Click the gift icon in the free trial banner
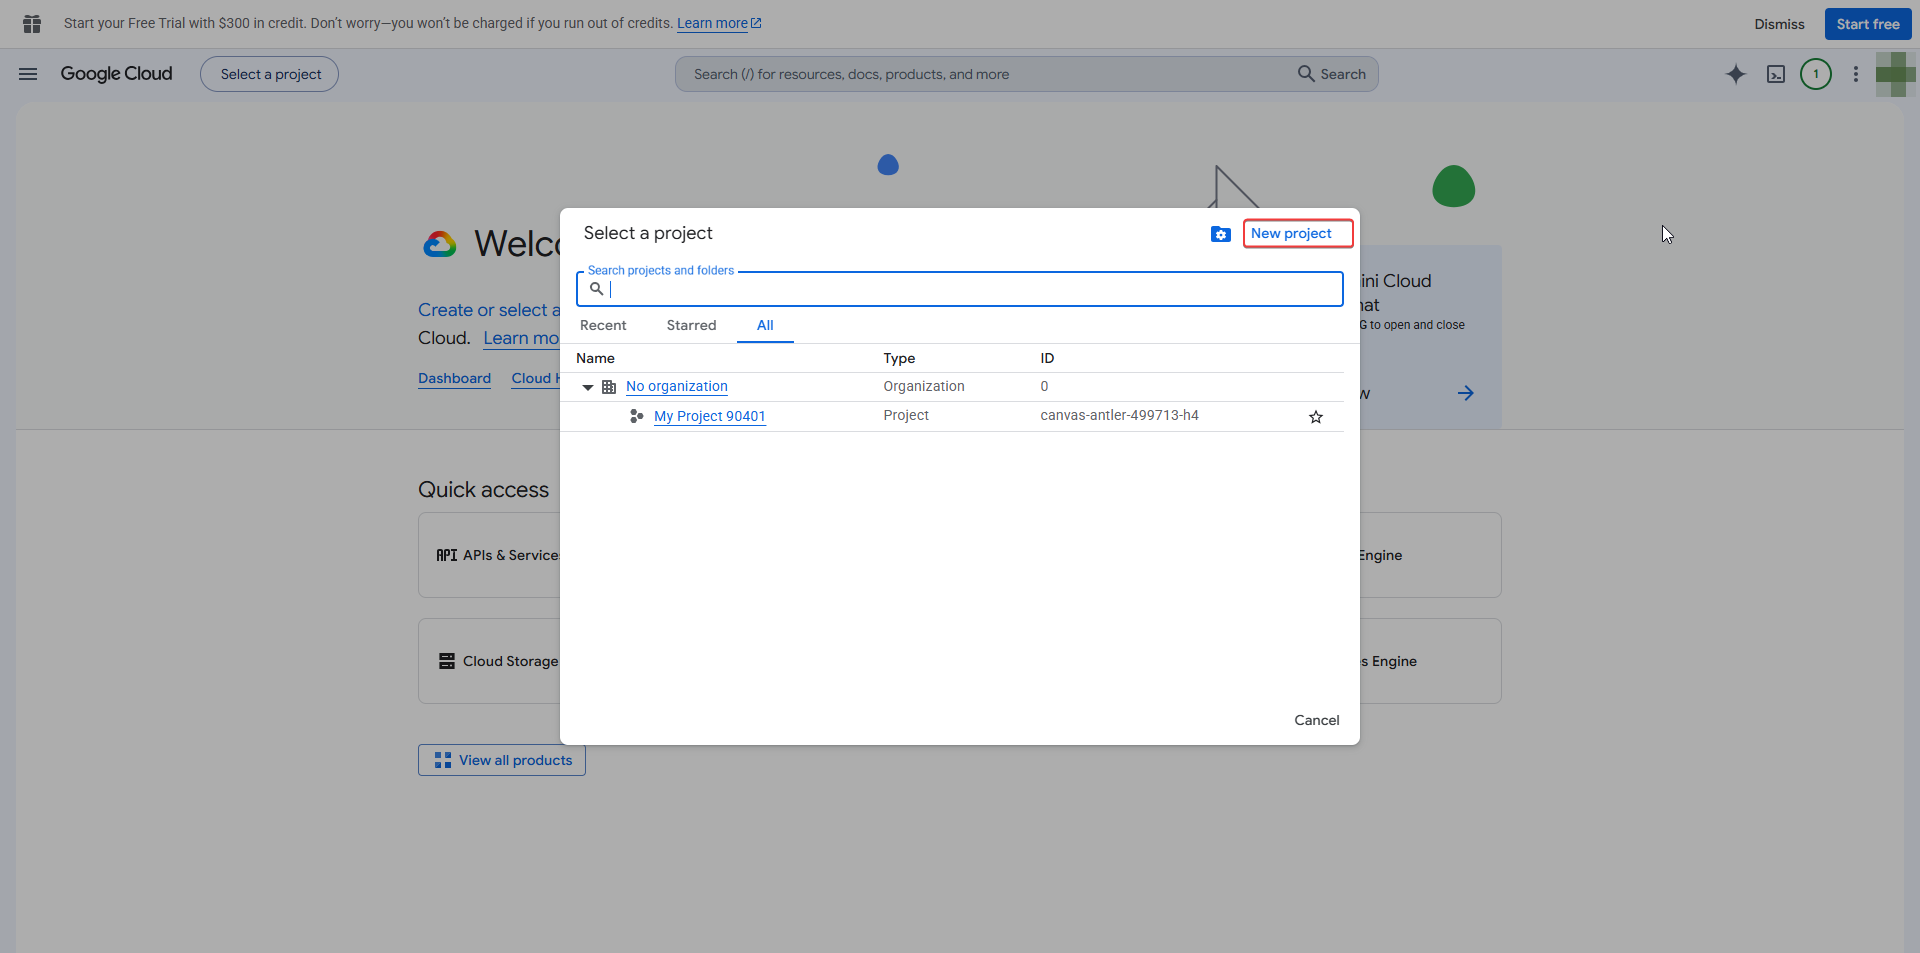The image size is (1920, 953). coord(32,23)
